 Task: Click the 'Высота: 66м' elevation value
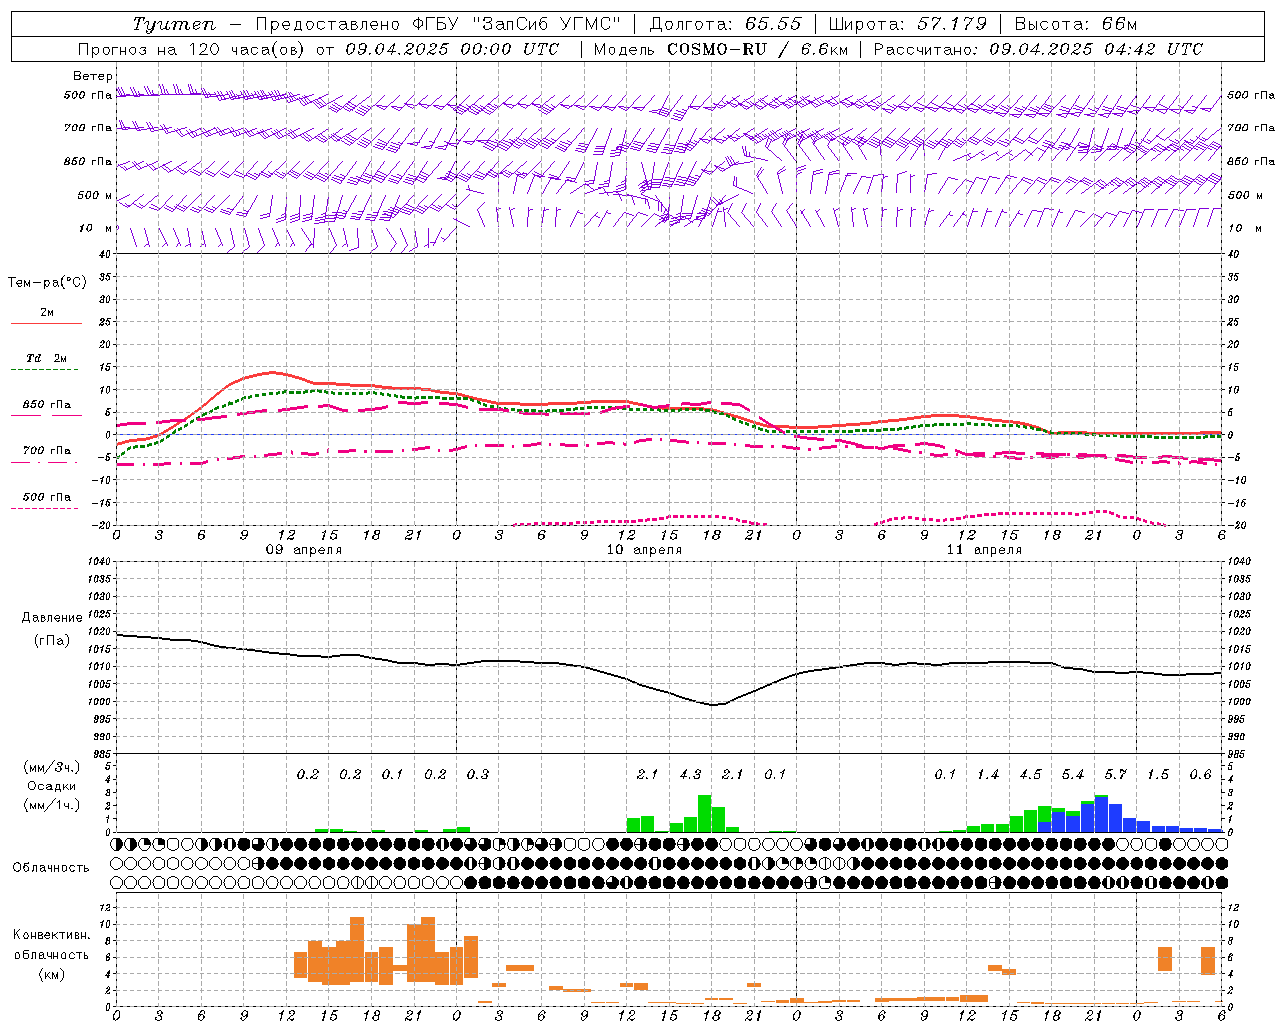click(x=1076, y=24)
